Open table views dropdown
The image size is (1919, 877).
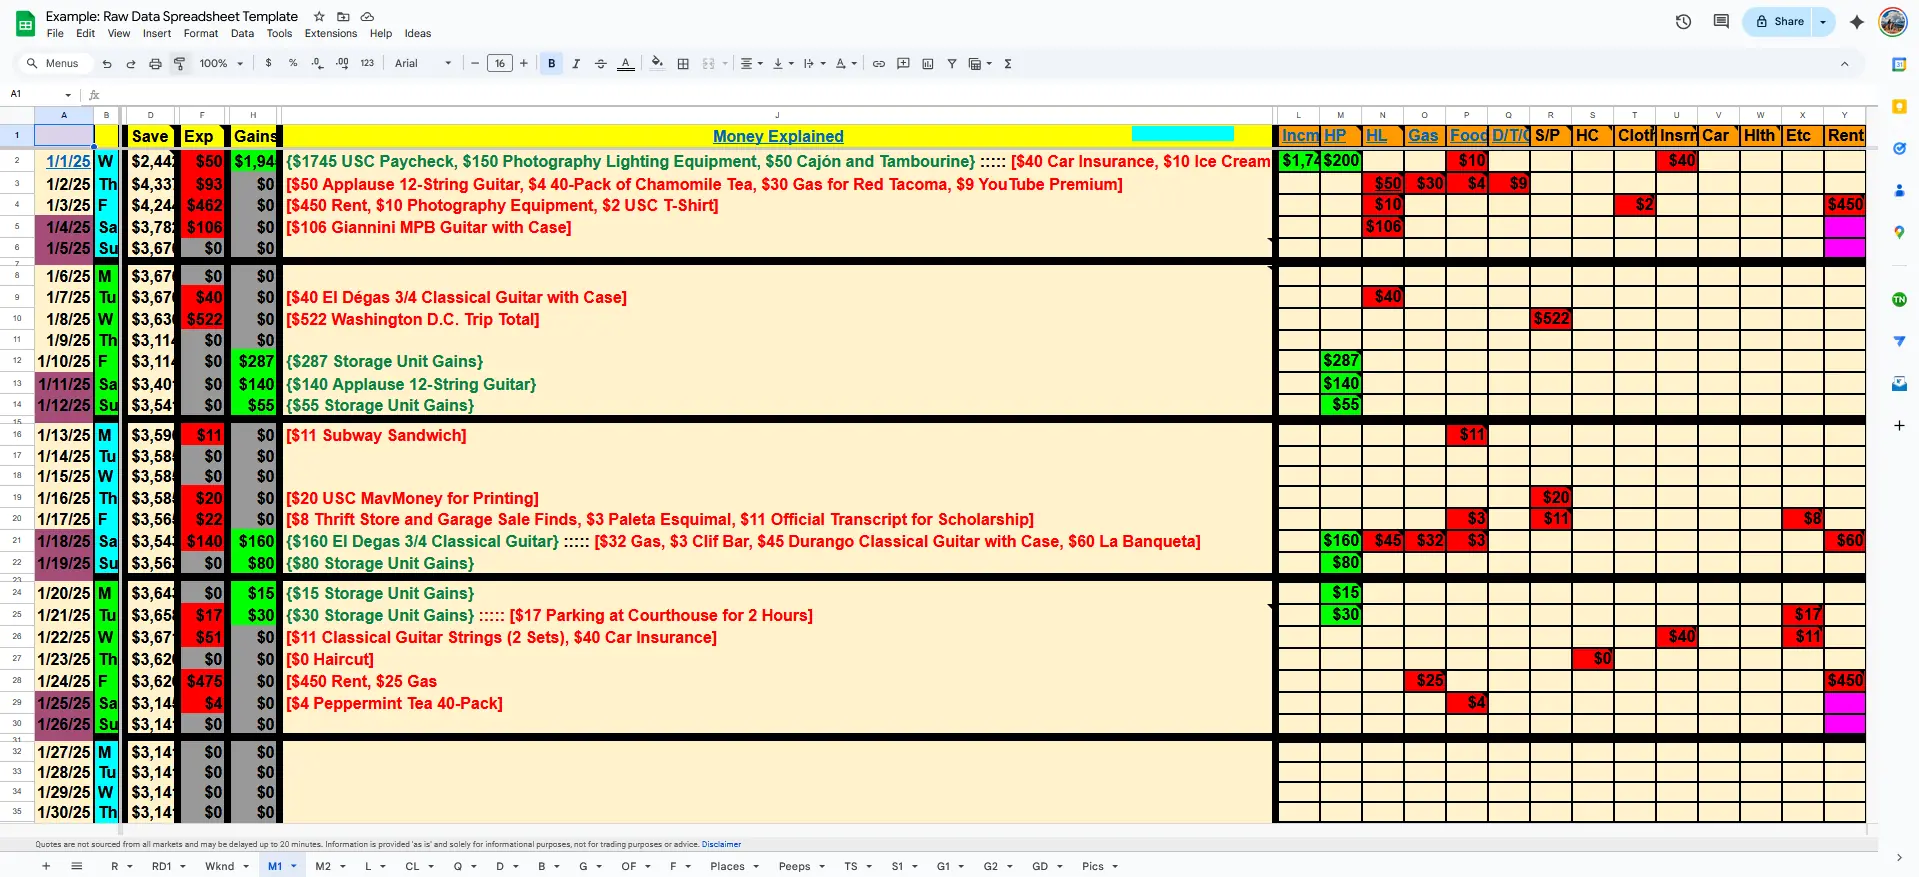click(x=980, y=63)
